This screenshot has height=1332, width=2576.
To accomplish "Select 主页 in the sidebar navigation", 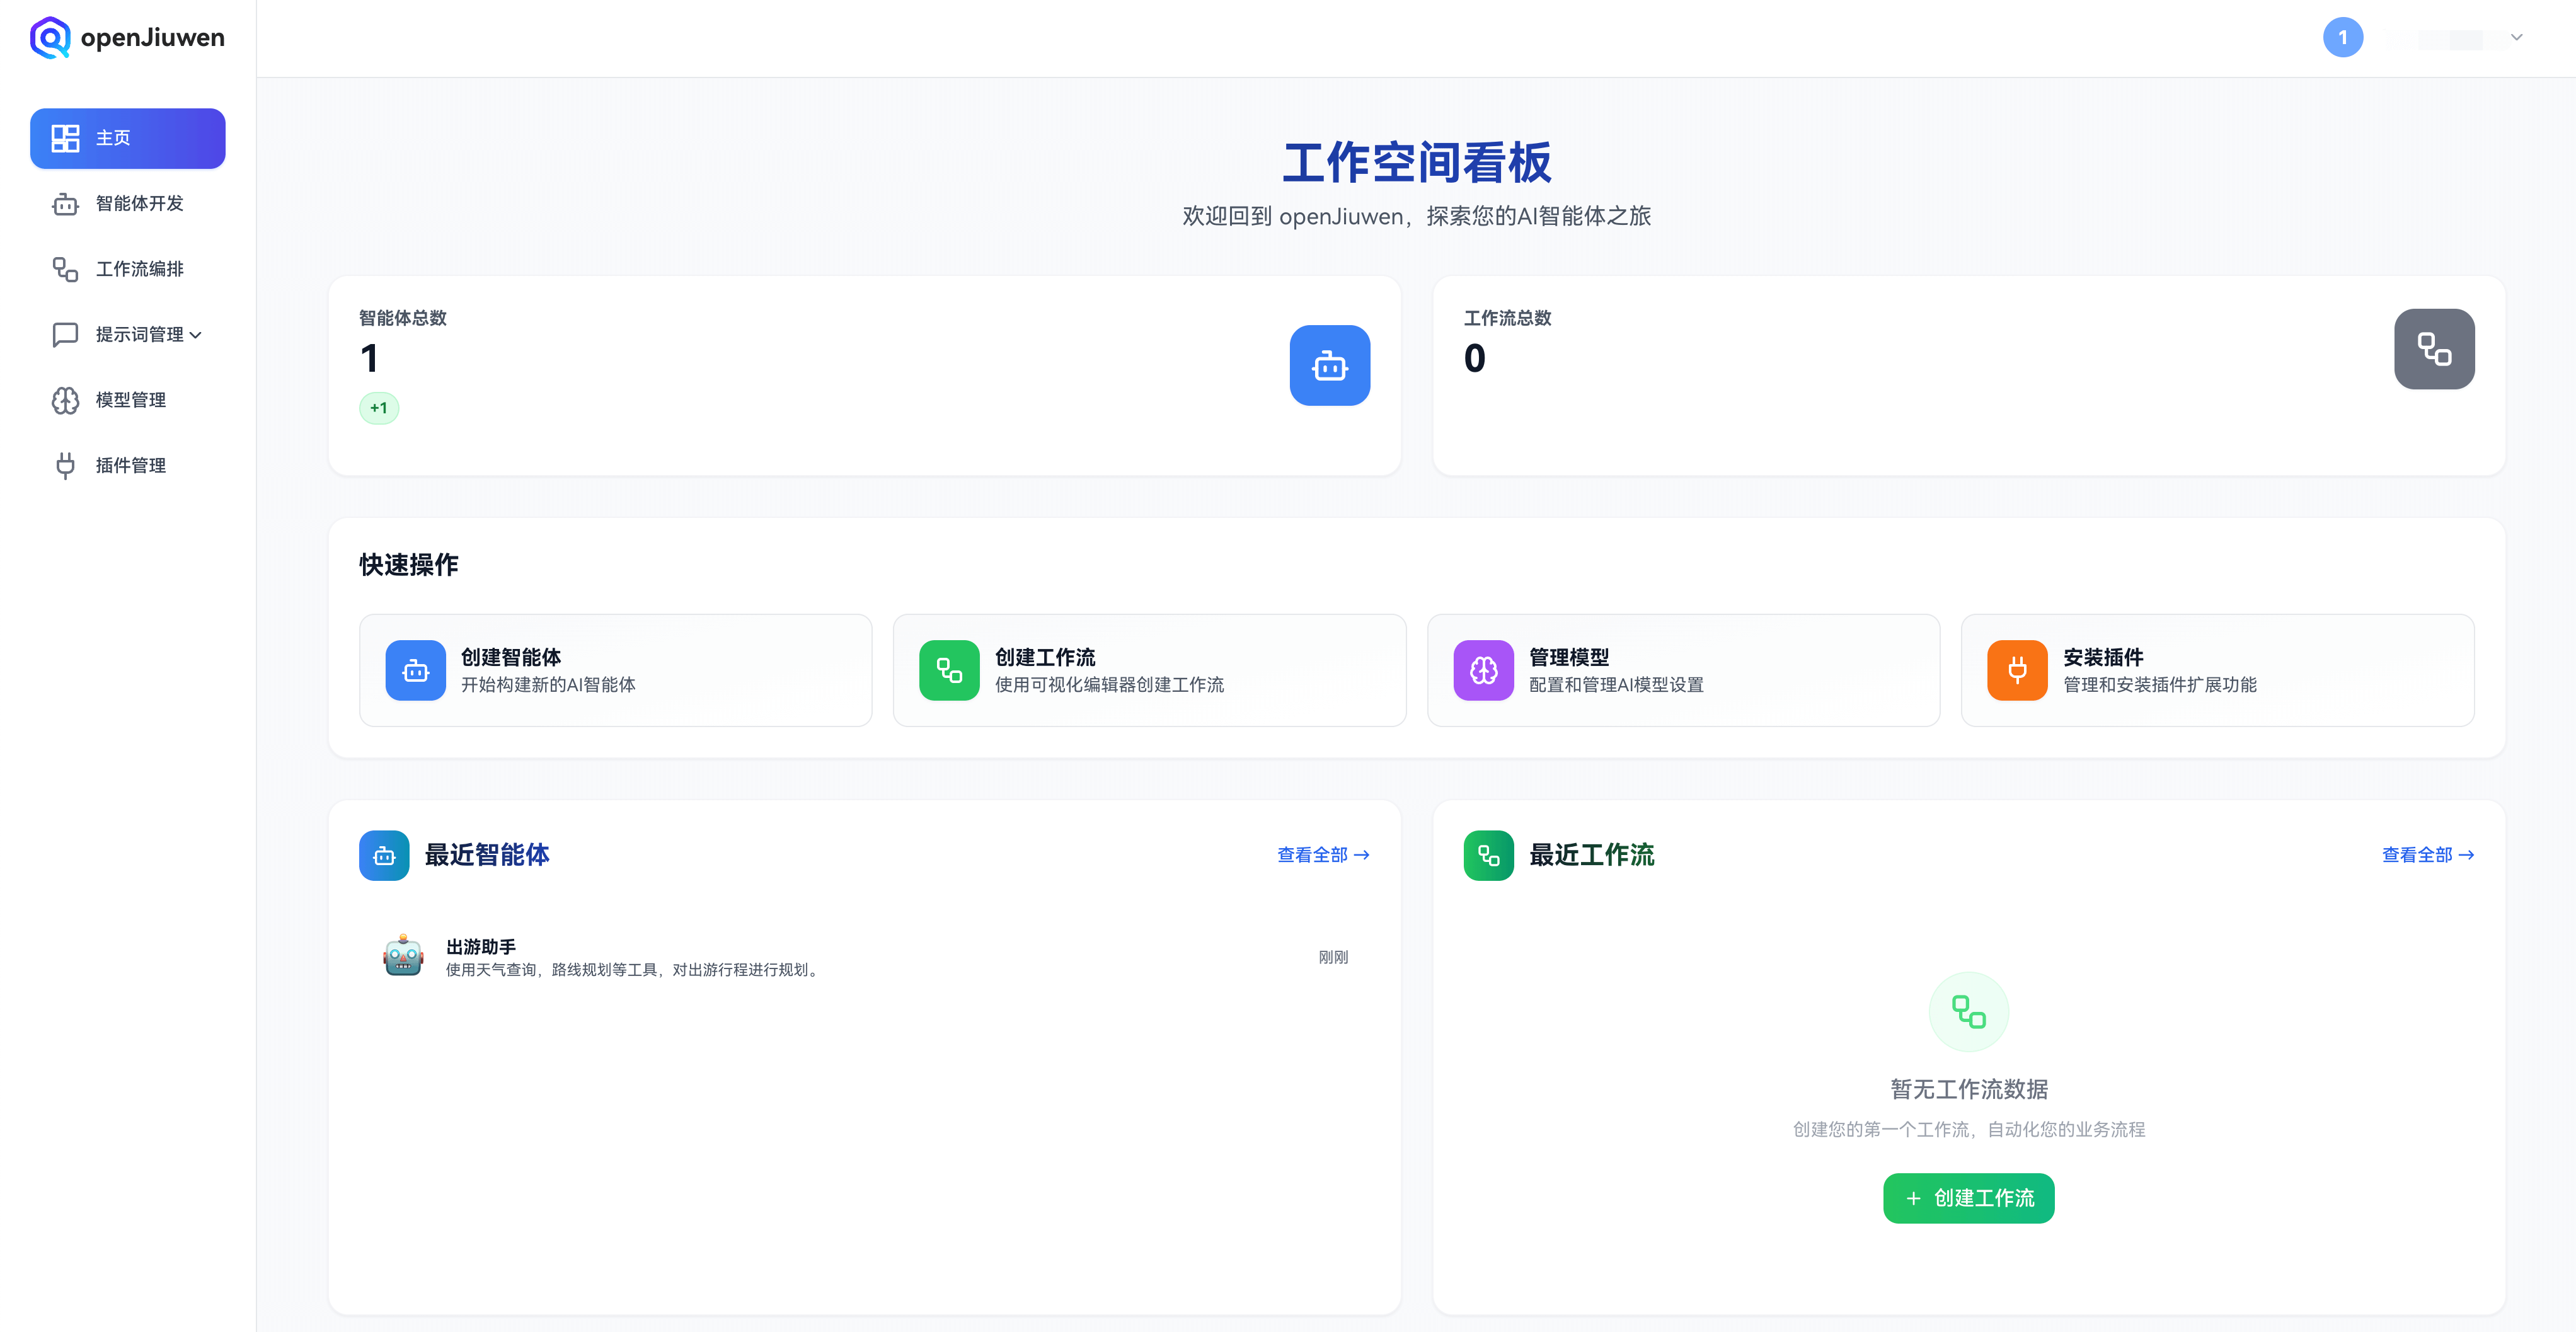I will [x=127, y=138].
